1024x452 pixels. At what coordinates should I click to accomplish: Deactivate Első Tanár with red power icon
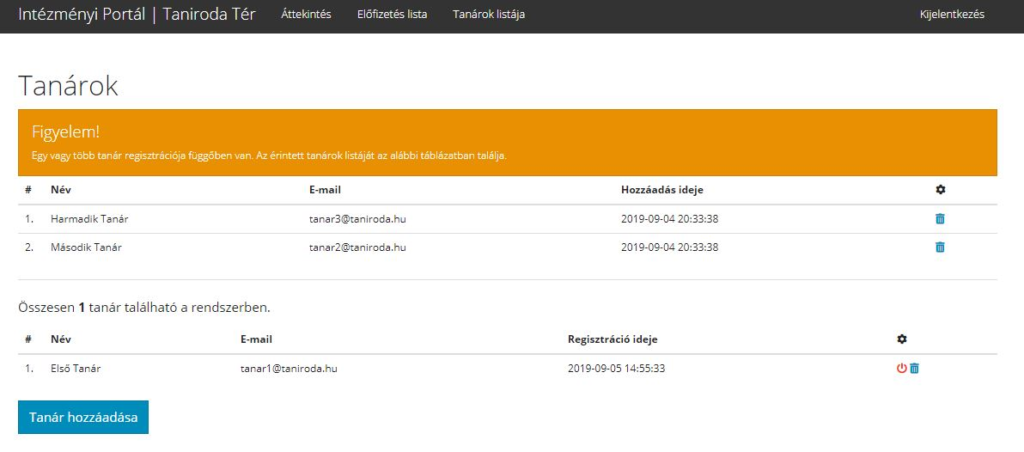pyautogui.click(x=901, y=368)
